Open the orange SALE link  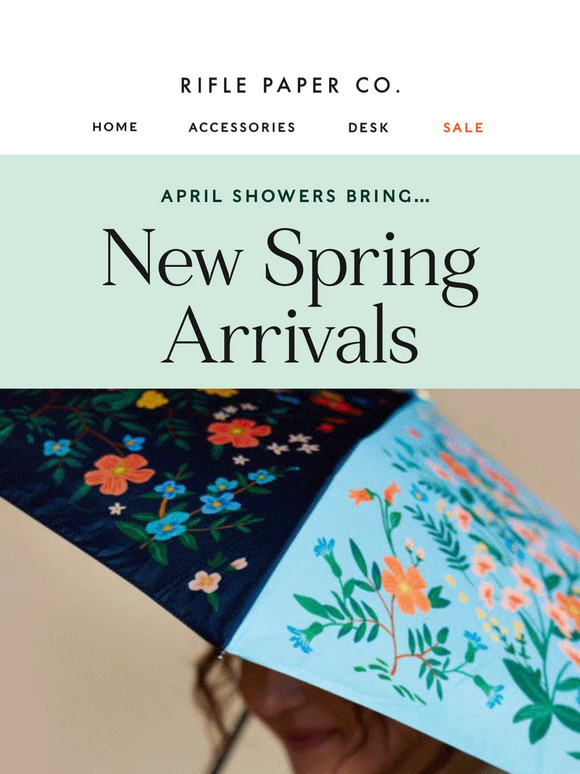(463, 127)
